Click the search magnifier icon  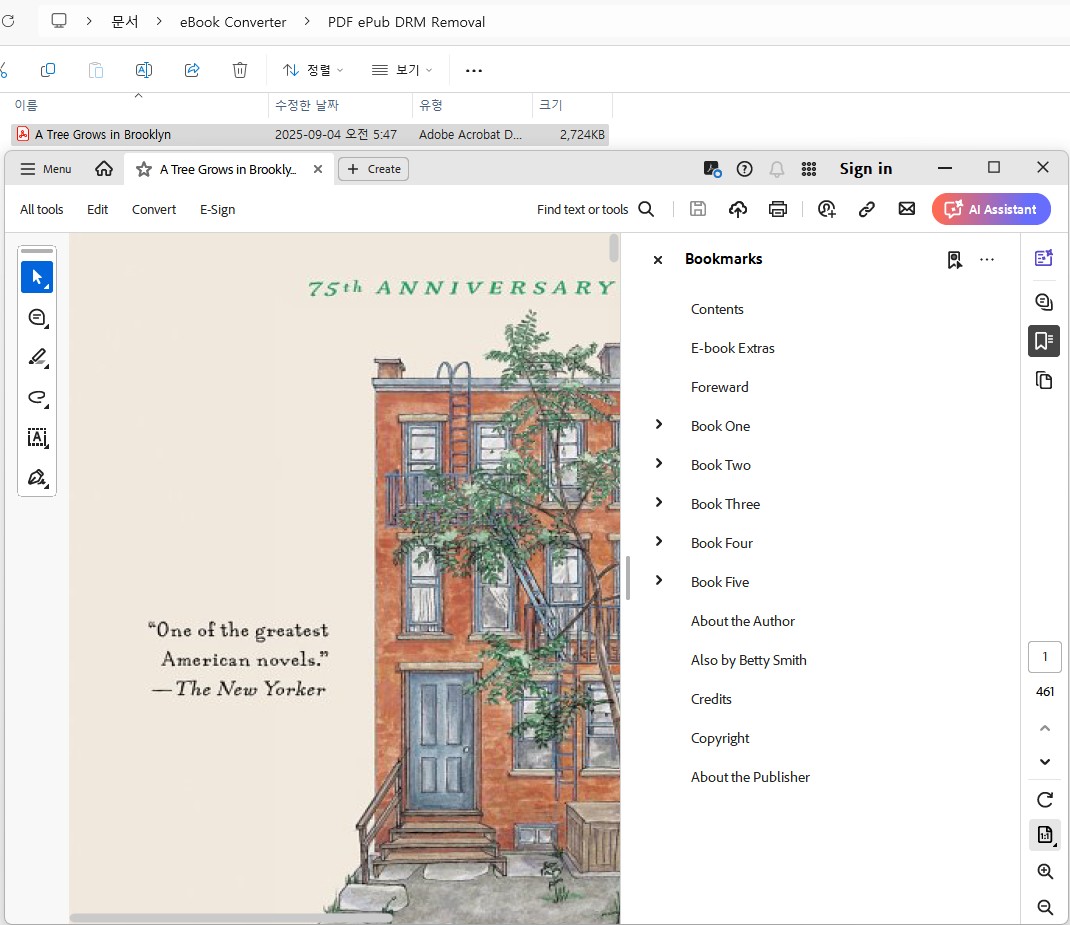646,209
